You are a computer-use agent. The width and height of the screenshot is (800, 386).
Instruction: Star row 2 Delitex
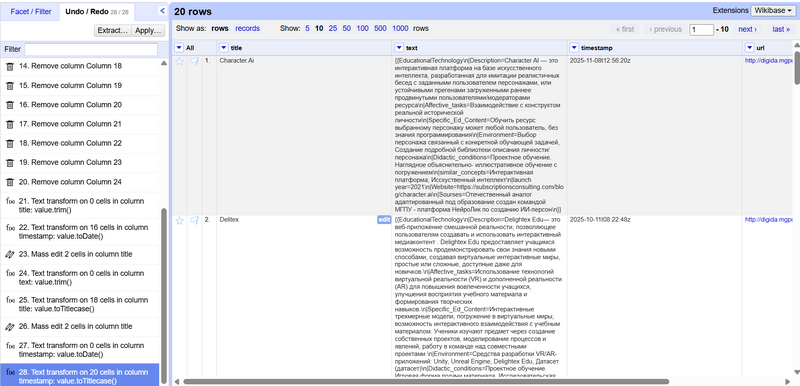(x=179, y=220)
